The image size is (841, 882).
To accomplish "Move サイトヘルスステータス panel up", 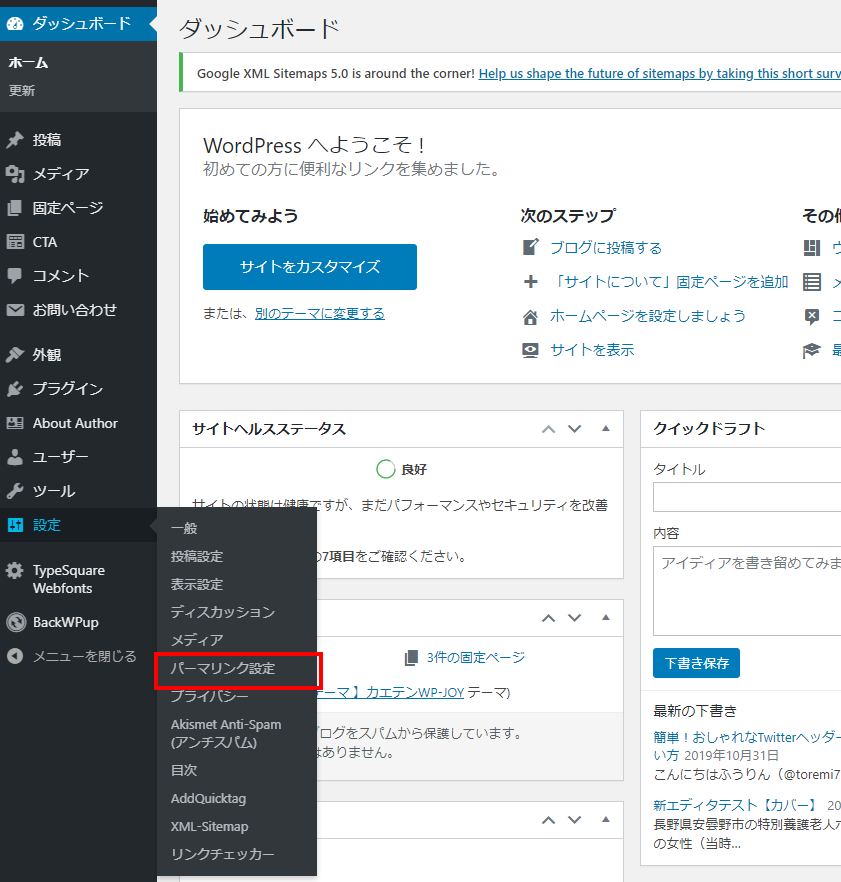I will point(548,429).
